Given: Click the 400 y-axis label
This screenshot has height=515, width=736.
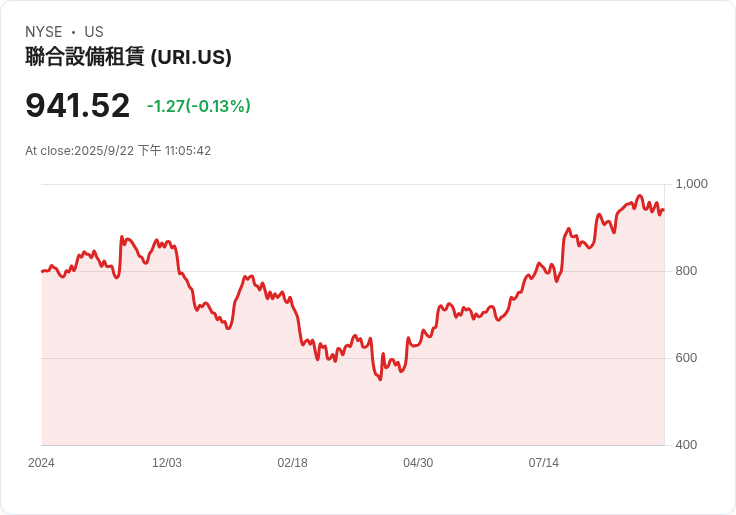Looking at the screenshot, I should pyautogui.click(x=686, y=445).
